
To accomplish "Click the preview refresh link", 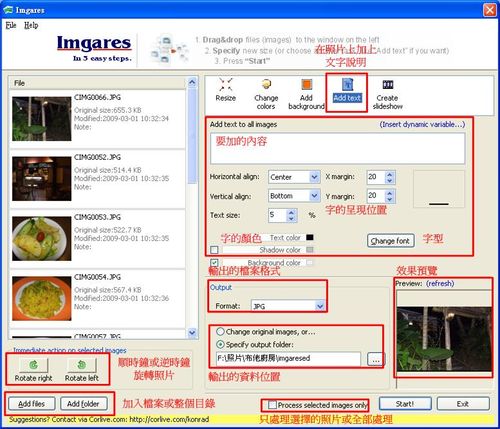I will (x=440, y=283).
